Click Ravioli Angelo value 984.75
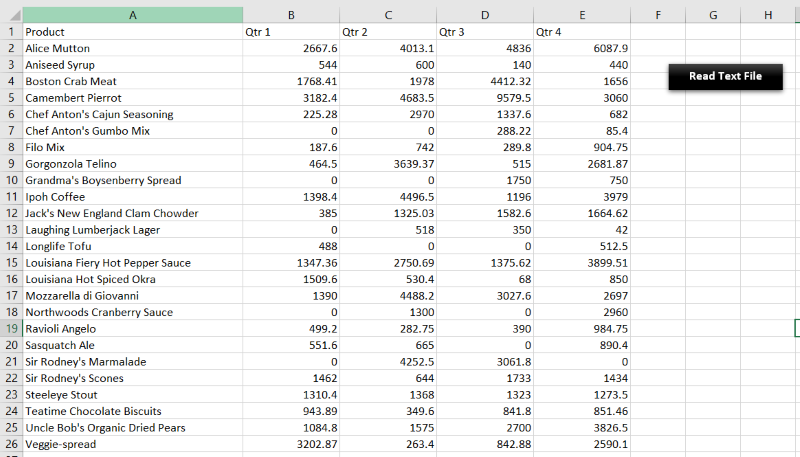The height and width of the screenshot is (457, 800). 582,328
